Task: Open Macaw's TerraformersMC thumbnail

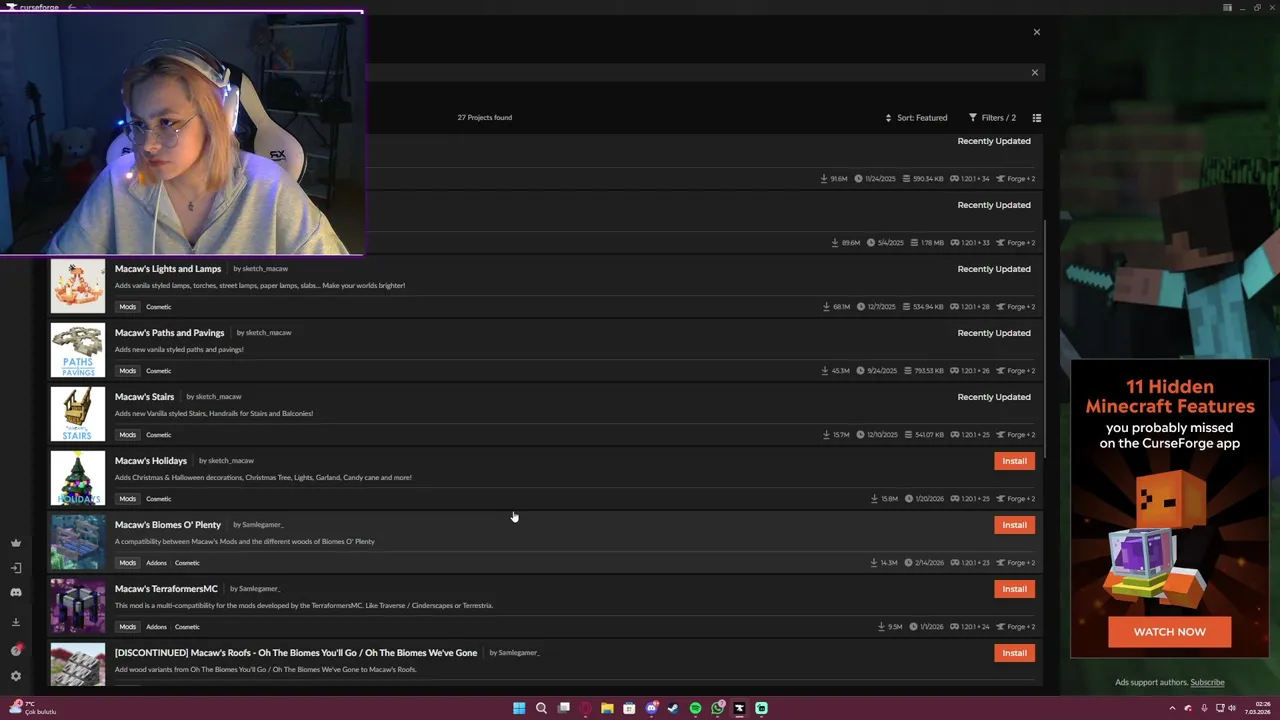Action: pos(78,606)
